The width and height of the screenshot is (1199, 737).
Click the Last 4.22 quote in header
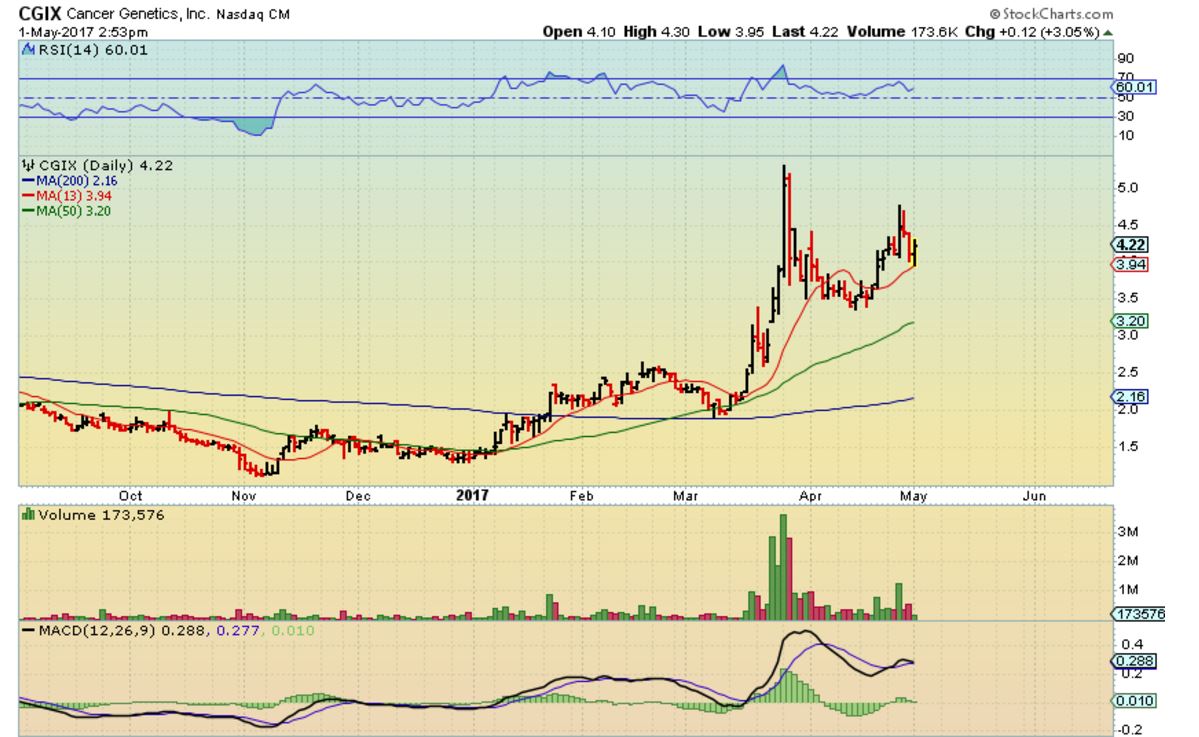click(x=805, y=32)
